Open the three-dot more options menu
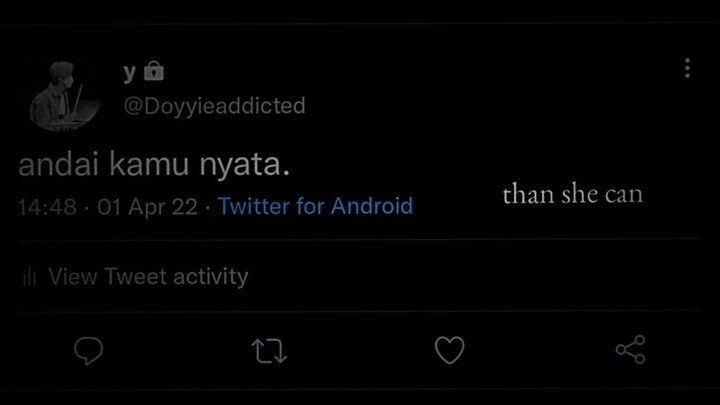The width and height of the screenshot is (720, 405). [x=687, y=68]
